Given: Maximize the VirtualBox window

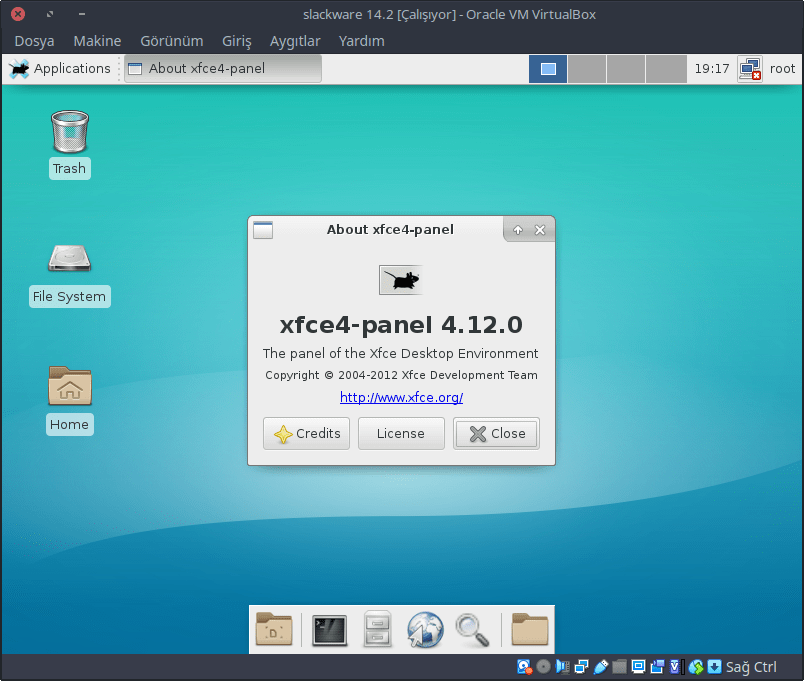Looking at the screenshot, I should [50, 14].
